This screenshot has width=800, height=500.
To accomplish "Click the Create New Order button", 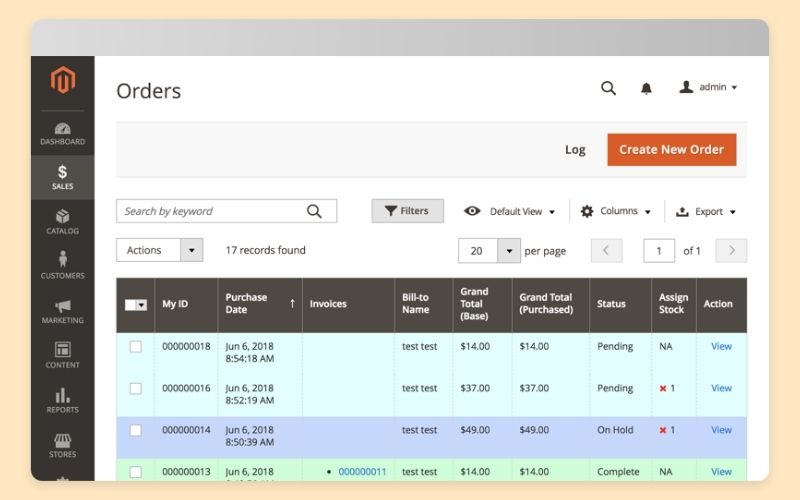I will click(671, 149).
